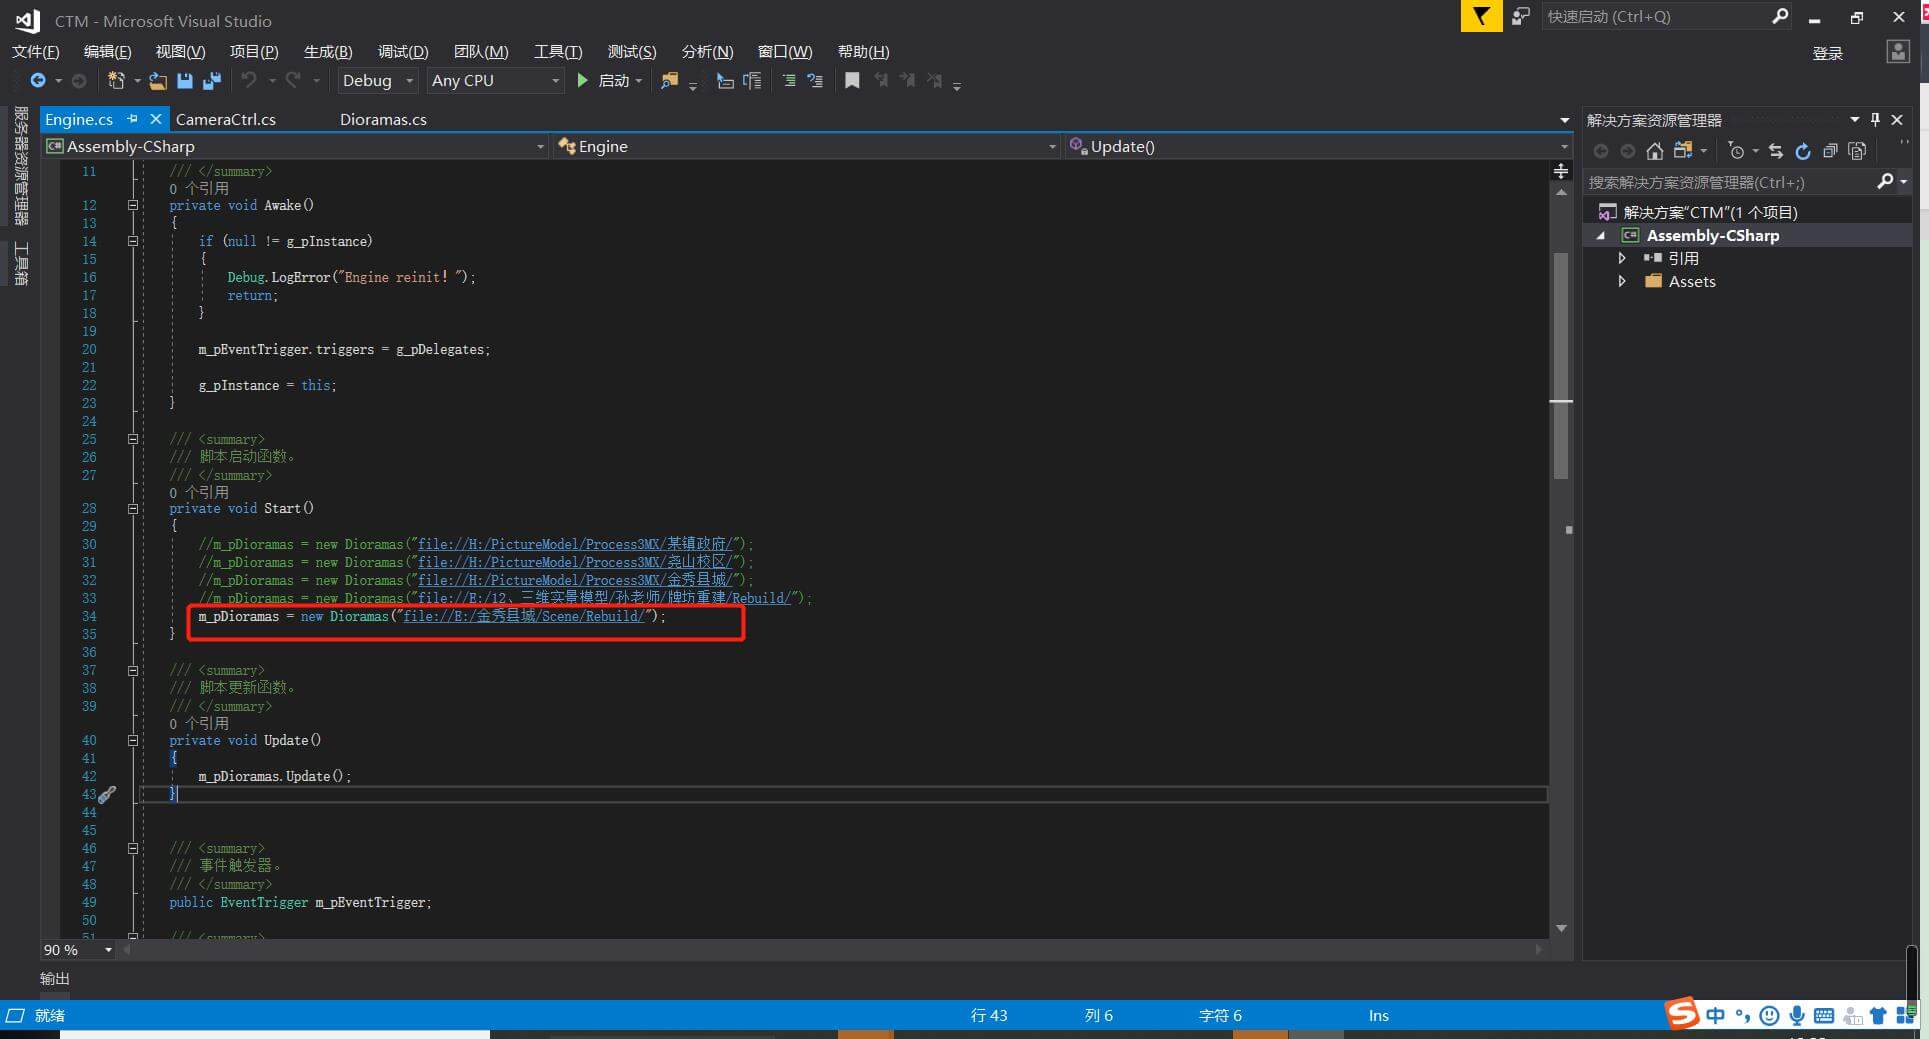Collapse the Awake() method outline box

(133, 205)
